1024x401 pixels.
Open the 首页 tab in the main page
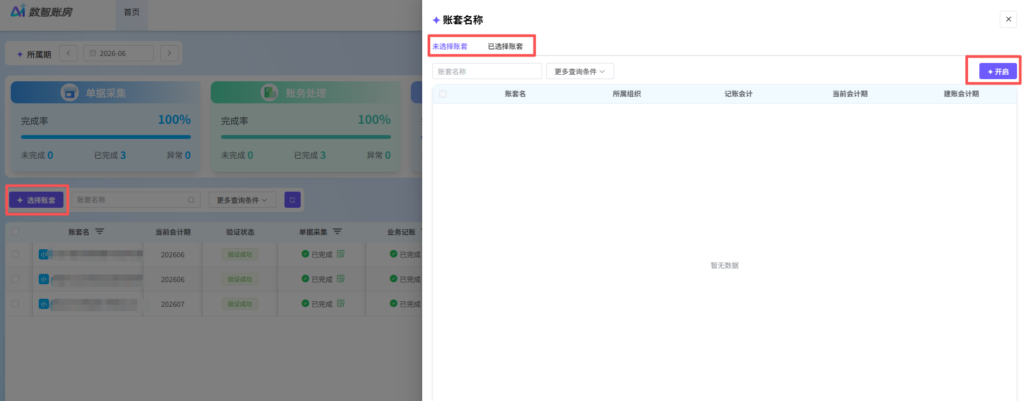click(132, 12)
